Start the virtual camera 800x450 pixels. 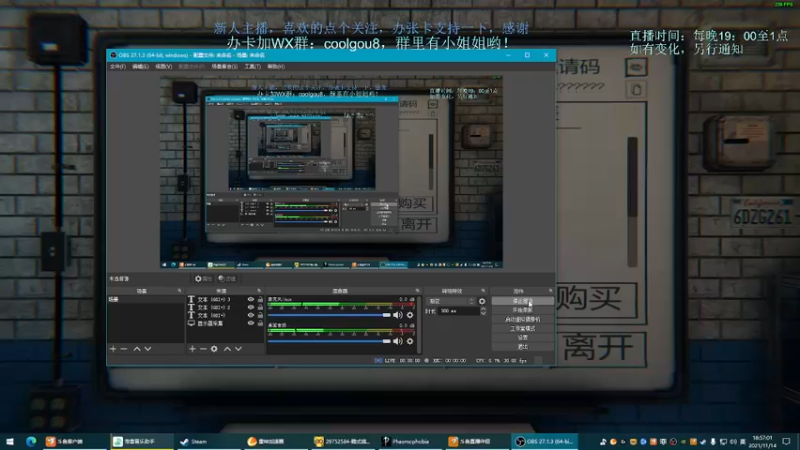pyautogui.click(x=522, y=319)
